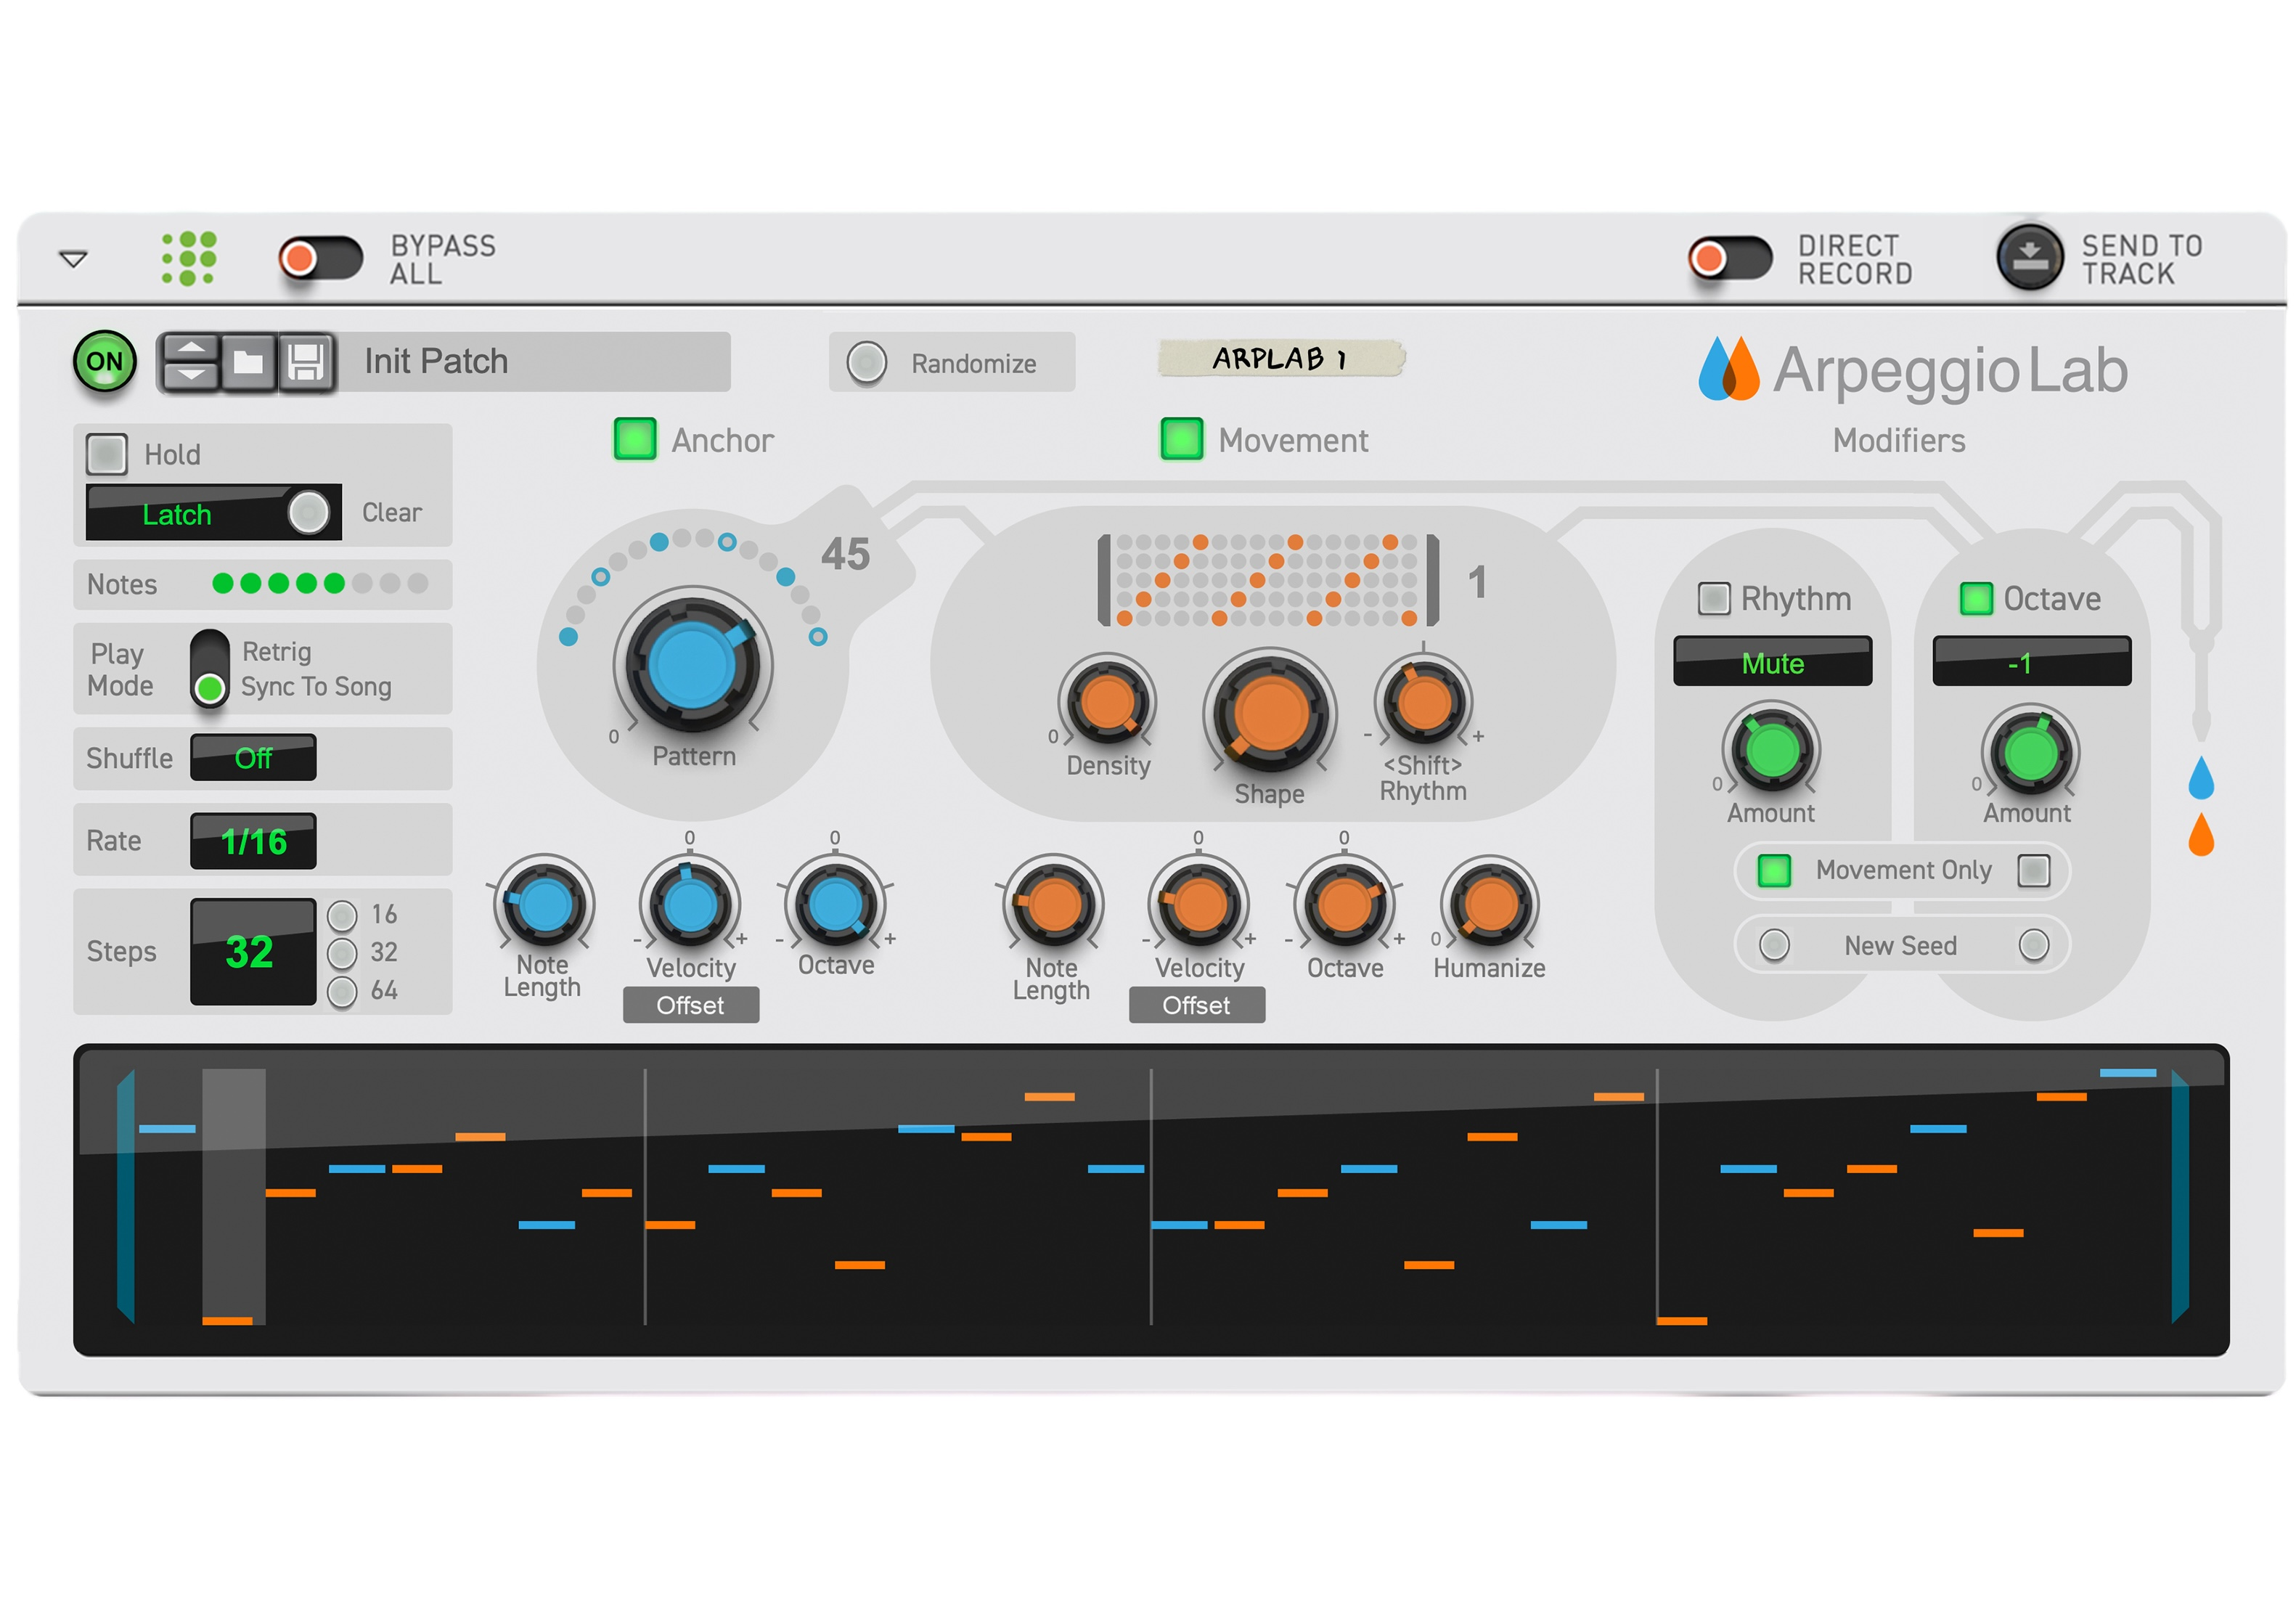Click the Rhythm New Seed button

[1774, 945]
